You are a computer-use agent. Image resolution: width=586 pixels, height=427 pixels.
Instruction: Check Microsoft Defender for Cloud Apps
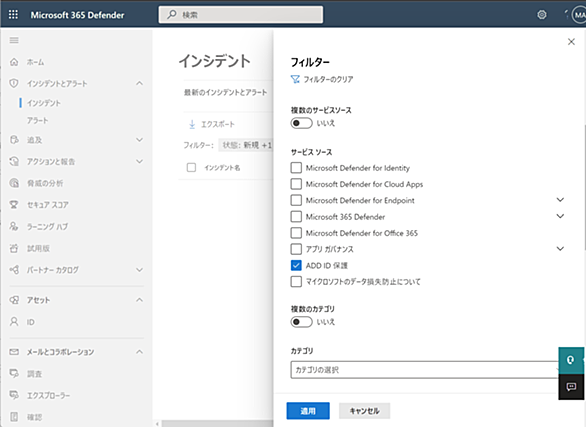(296, 184)
